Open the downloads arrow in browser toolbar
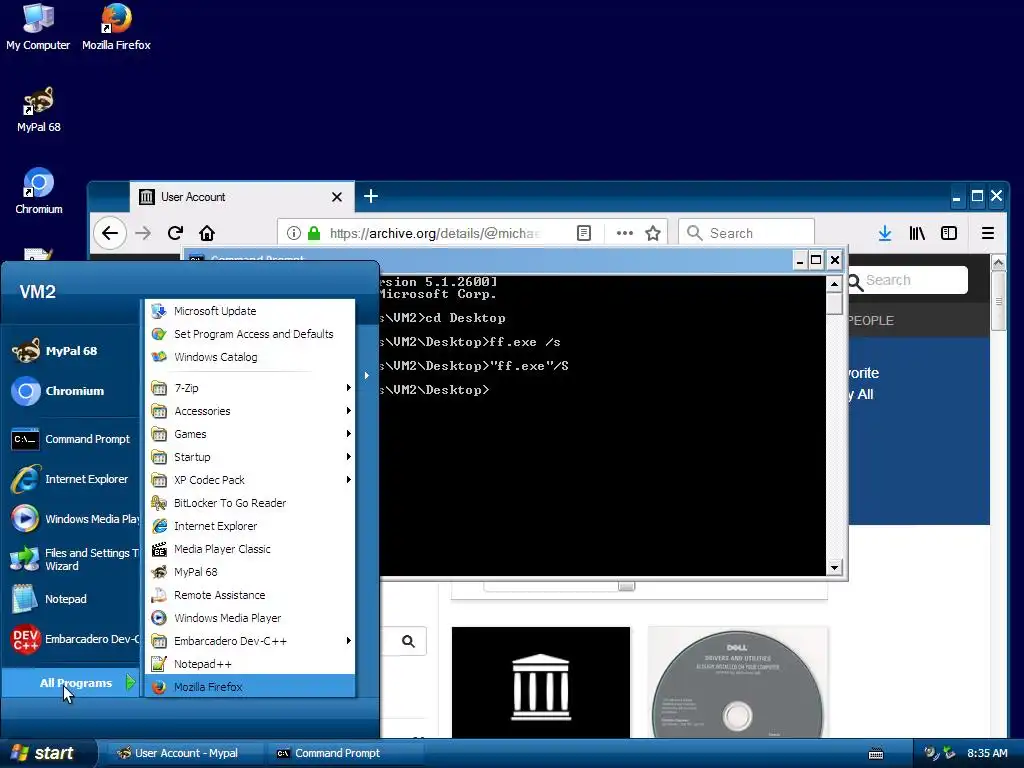Image resolution: width=1024 pixels, height=768 pixels. [x=885, y=233]
